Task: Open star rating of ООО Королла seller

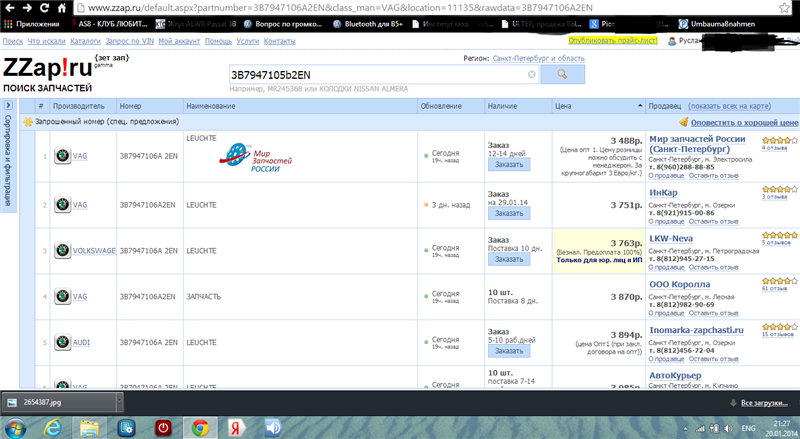Action: pos(780,281)
